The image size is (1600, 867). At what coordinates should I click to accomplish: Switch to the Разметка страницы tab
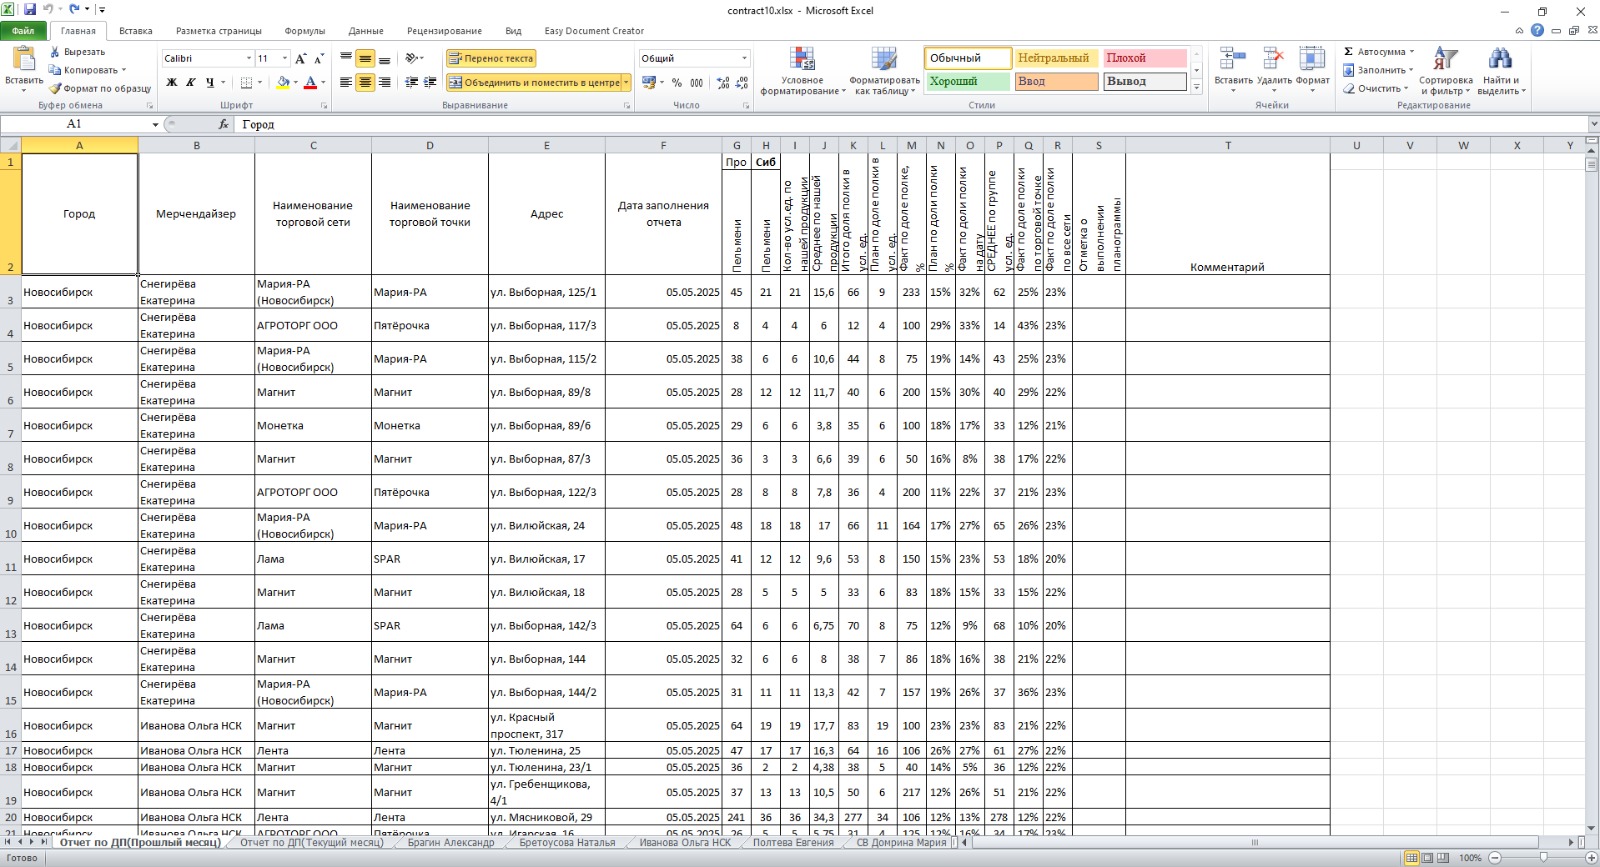click(219, 31)
